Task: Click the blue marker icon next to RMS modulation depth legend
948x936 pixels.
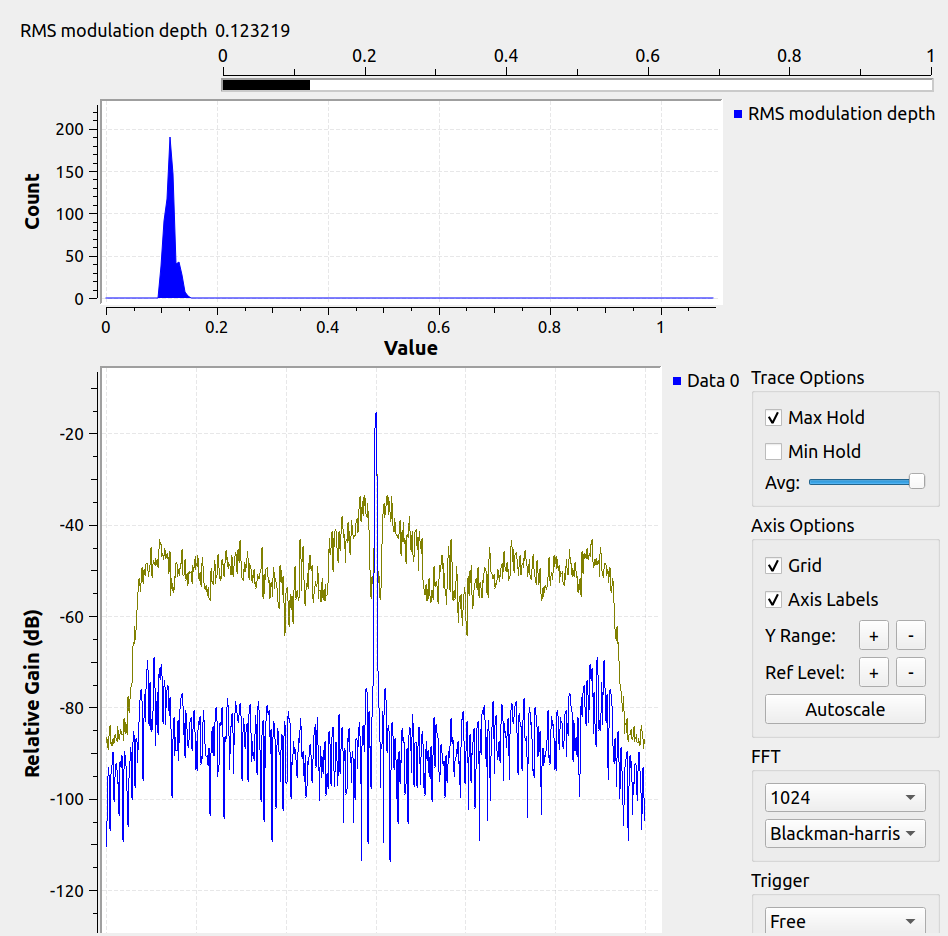Action: (737, 113)
